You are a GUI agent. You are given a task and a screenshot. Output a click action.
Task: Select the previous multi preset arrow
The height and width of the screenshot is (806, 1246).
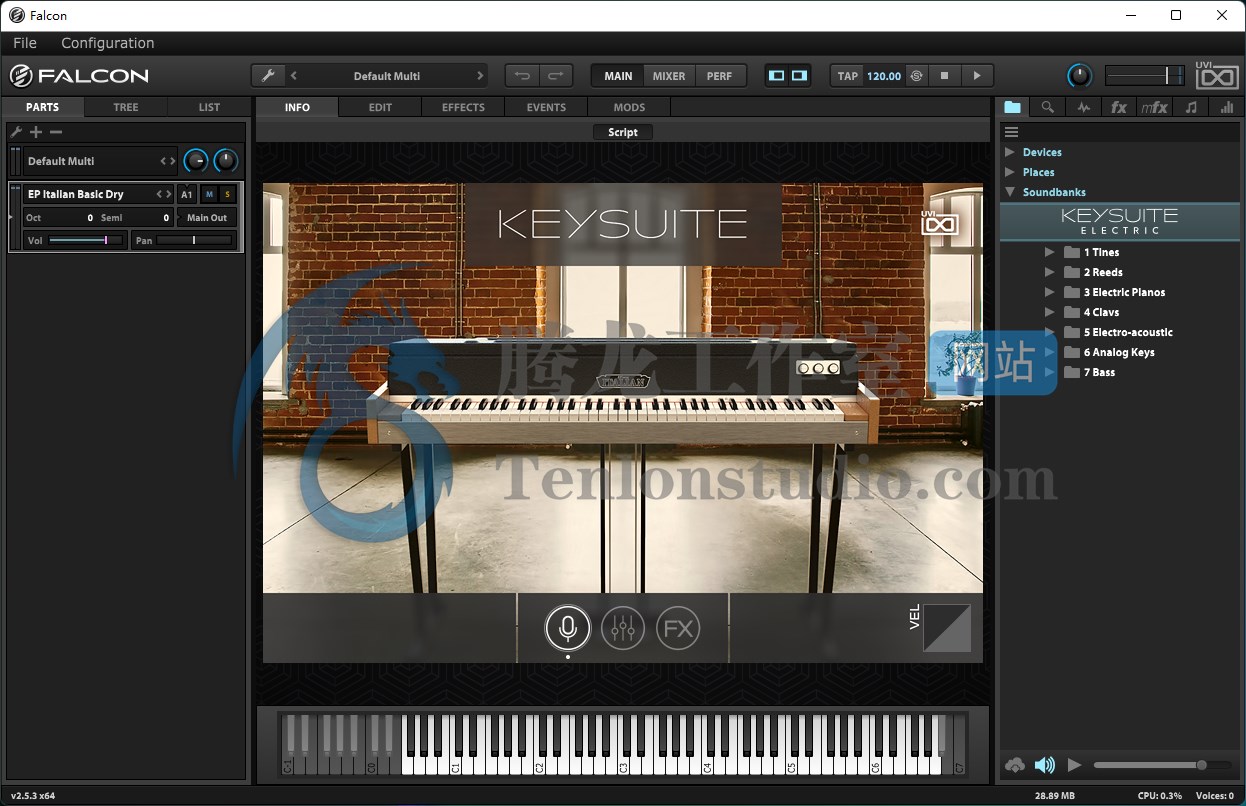[x=294, y=76]
